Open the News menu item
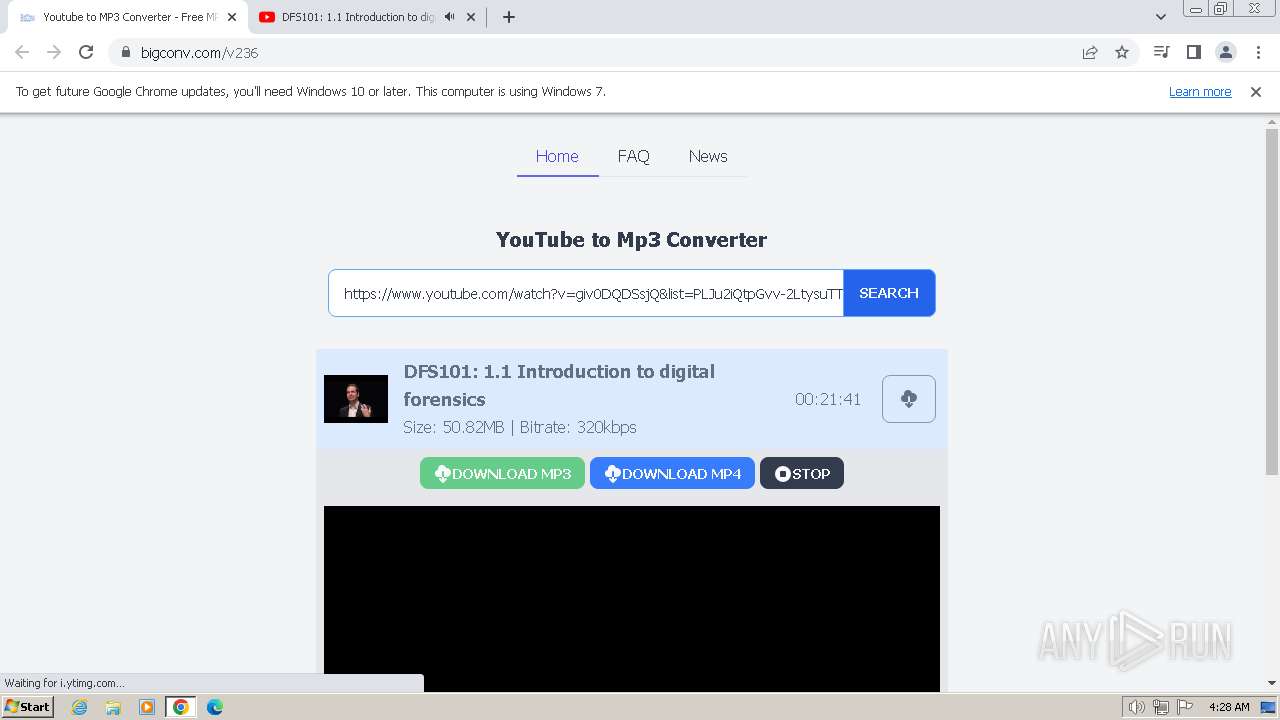 click(708, 156)
